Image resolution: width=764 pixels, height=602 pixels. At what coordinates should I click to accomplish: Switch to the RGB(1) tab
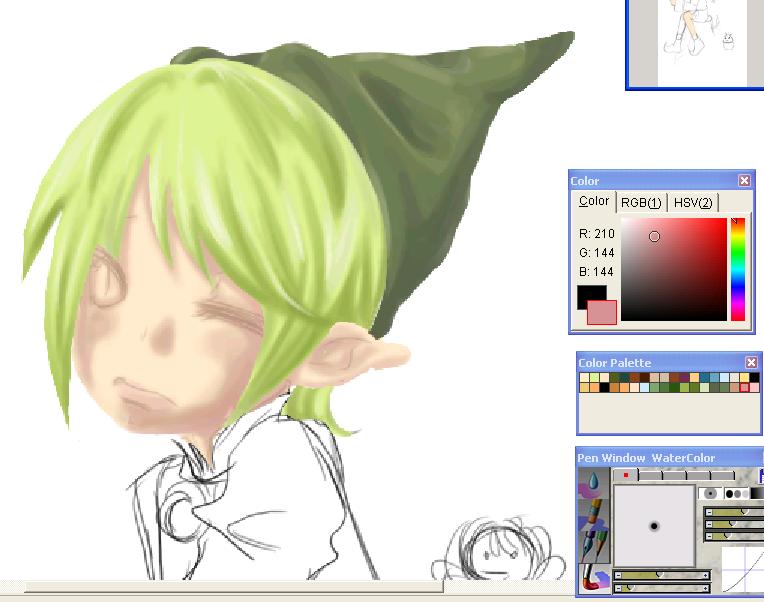coord(641,203)
